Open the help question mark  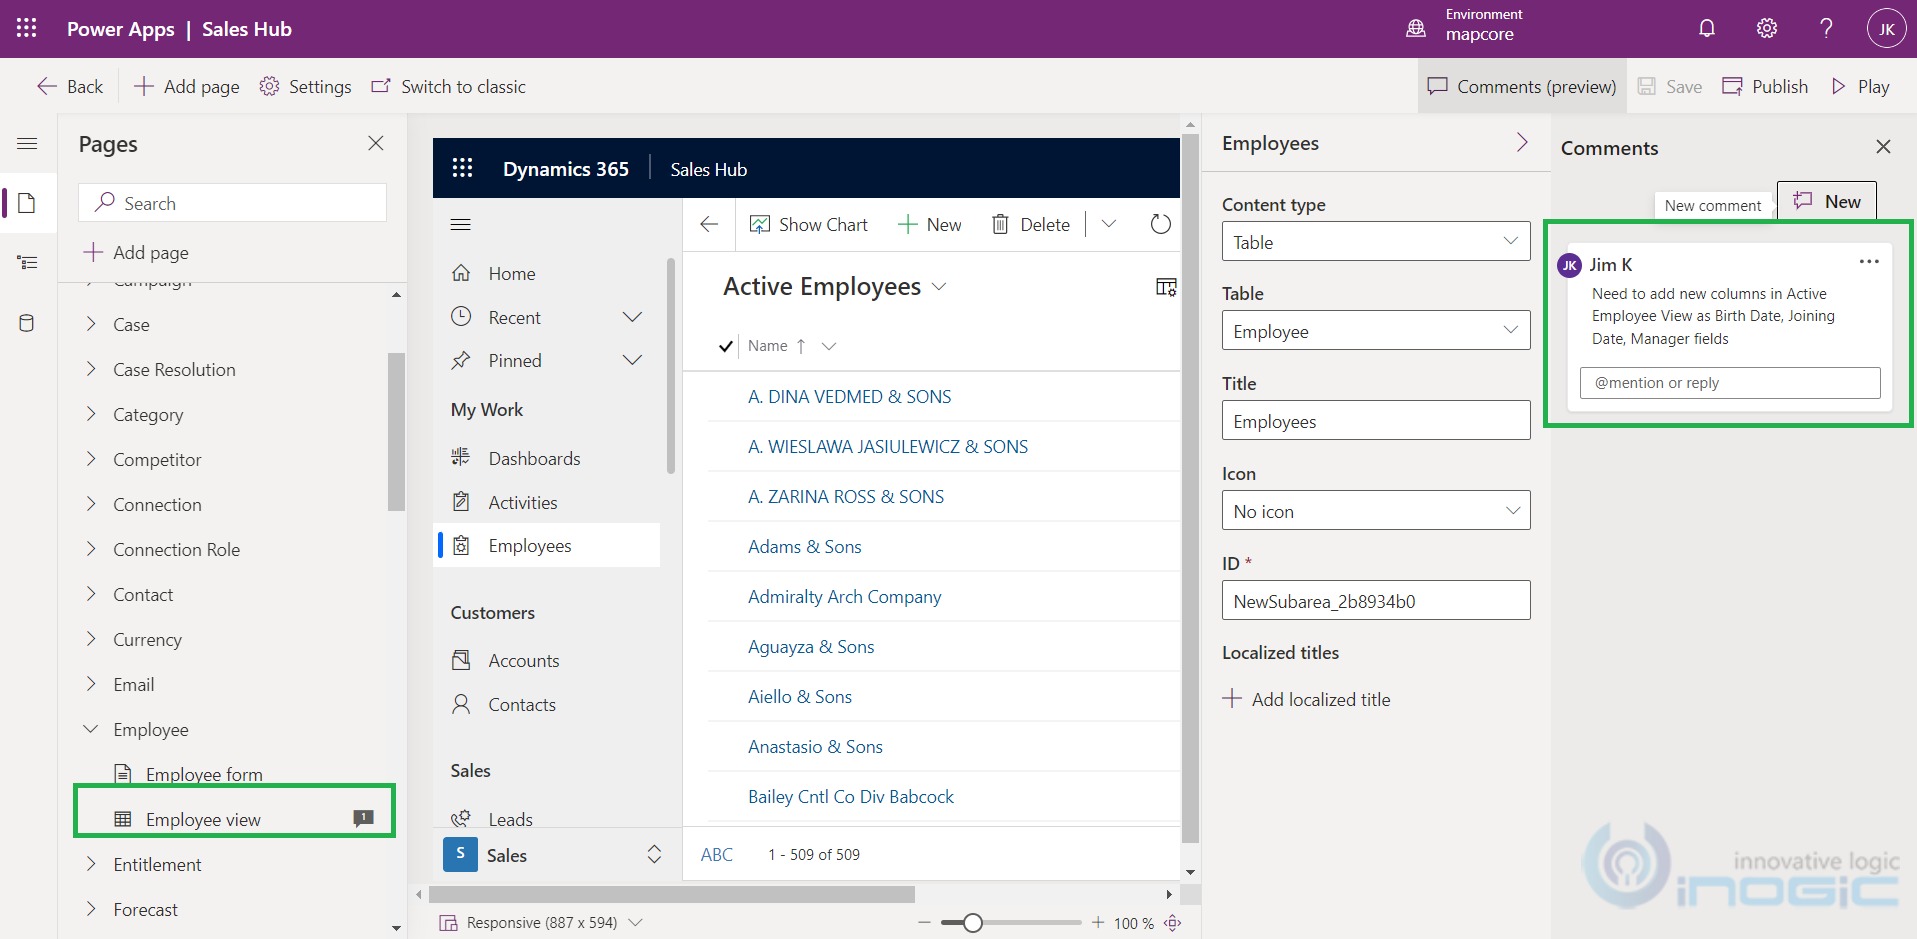pos(1826,29)
